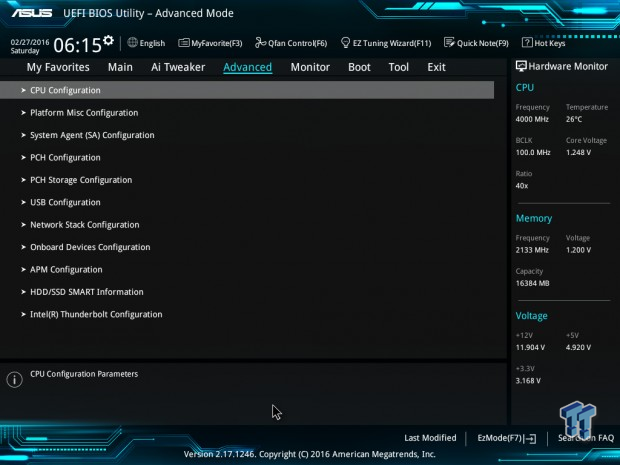620x465 pixels.
Task: Click the Quick Note notepad icon
Action: [449, 43]
